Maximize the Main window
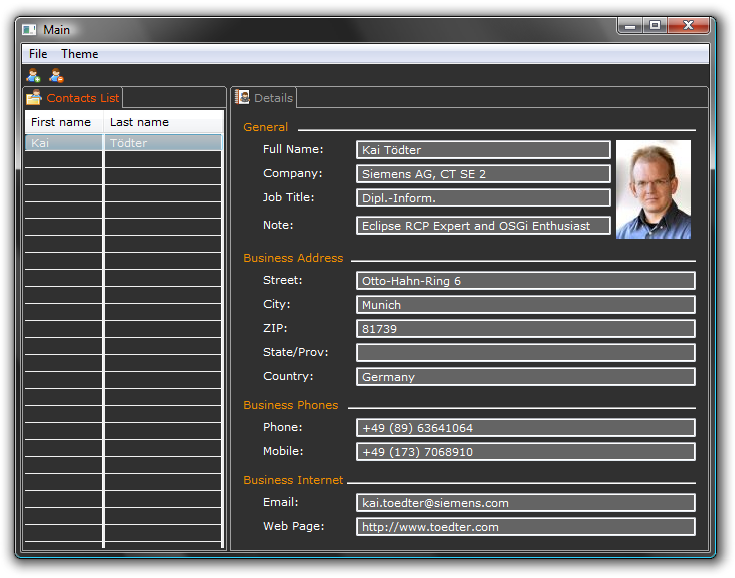 [655, 26]
